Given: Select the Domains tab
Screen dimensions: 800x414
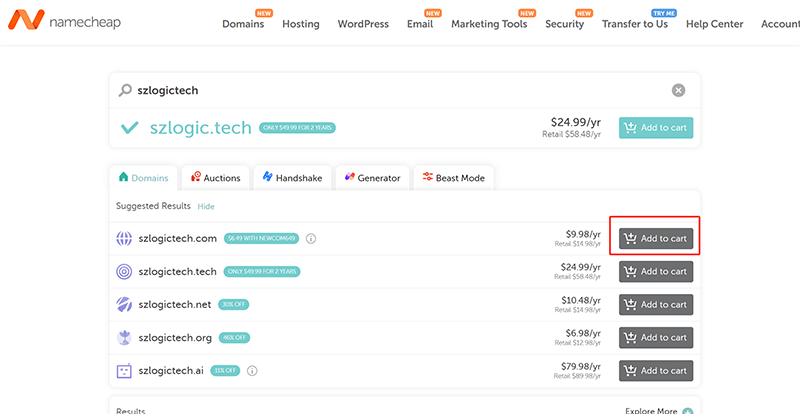Looking at the screenshot, I should click(x=143, y=178).
